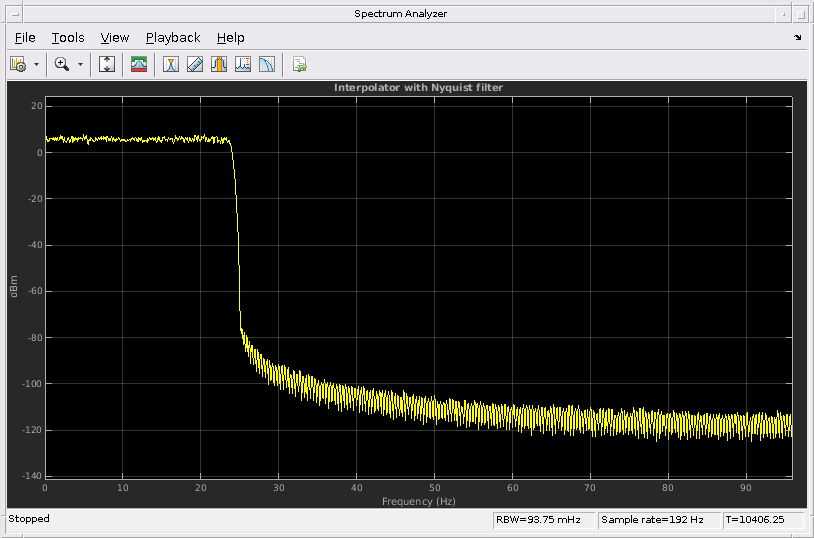814x538 pixels.
Task: Open the CCDF Measurements tool
Action: click(x=266, y=64)
